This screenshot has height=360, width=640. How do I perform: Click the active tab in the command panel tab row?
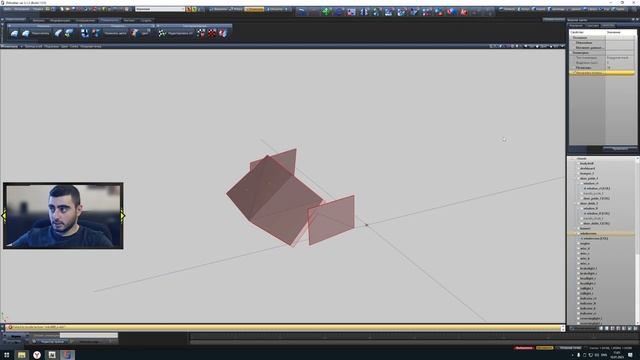[x=109, y=20]
